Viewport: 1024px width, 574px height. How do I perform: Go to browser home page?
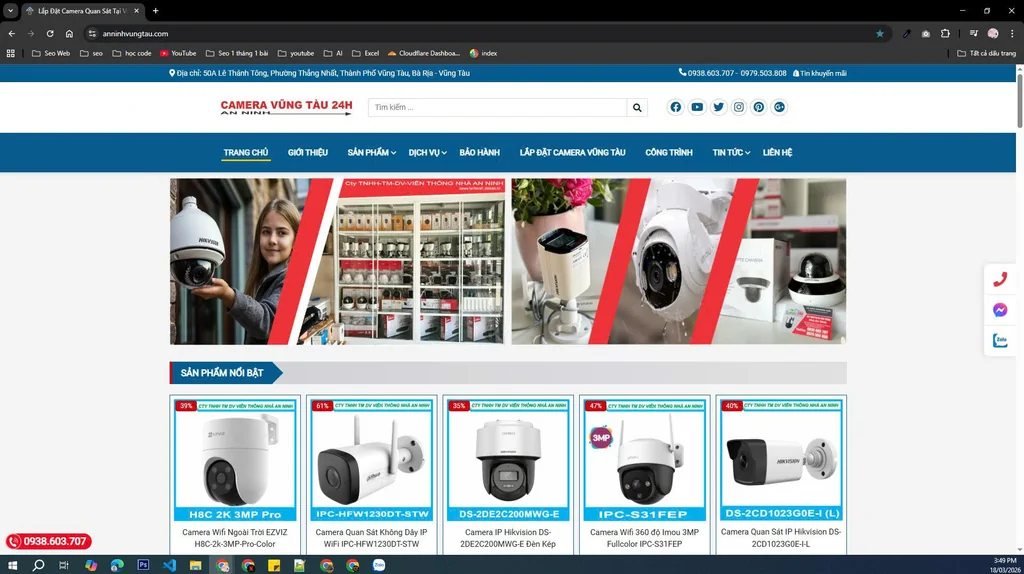tap(69, 33)
